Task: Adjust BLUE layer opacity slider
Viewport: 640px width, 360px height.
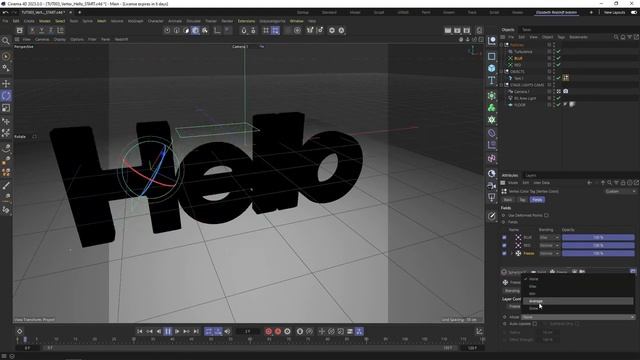Action: pos(598,237)
